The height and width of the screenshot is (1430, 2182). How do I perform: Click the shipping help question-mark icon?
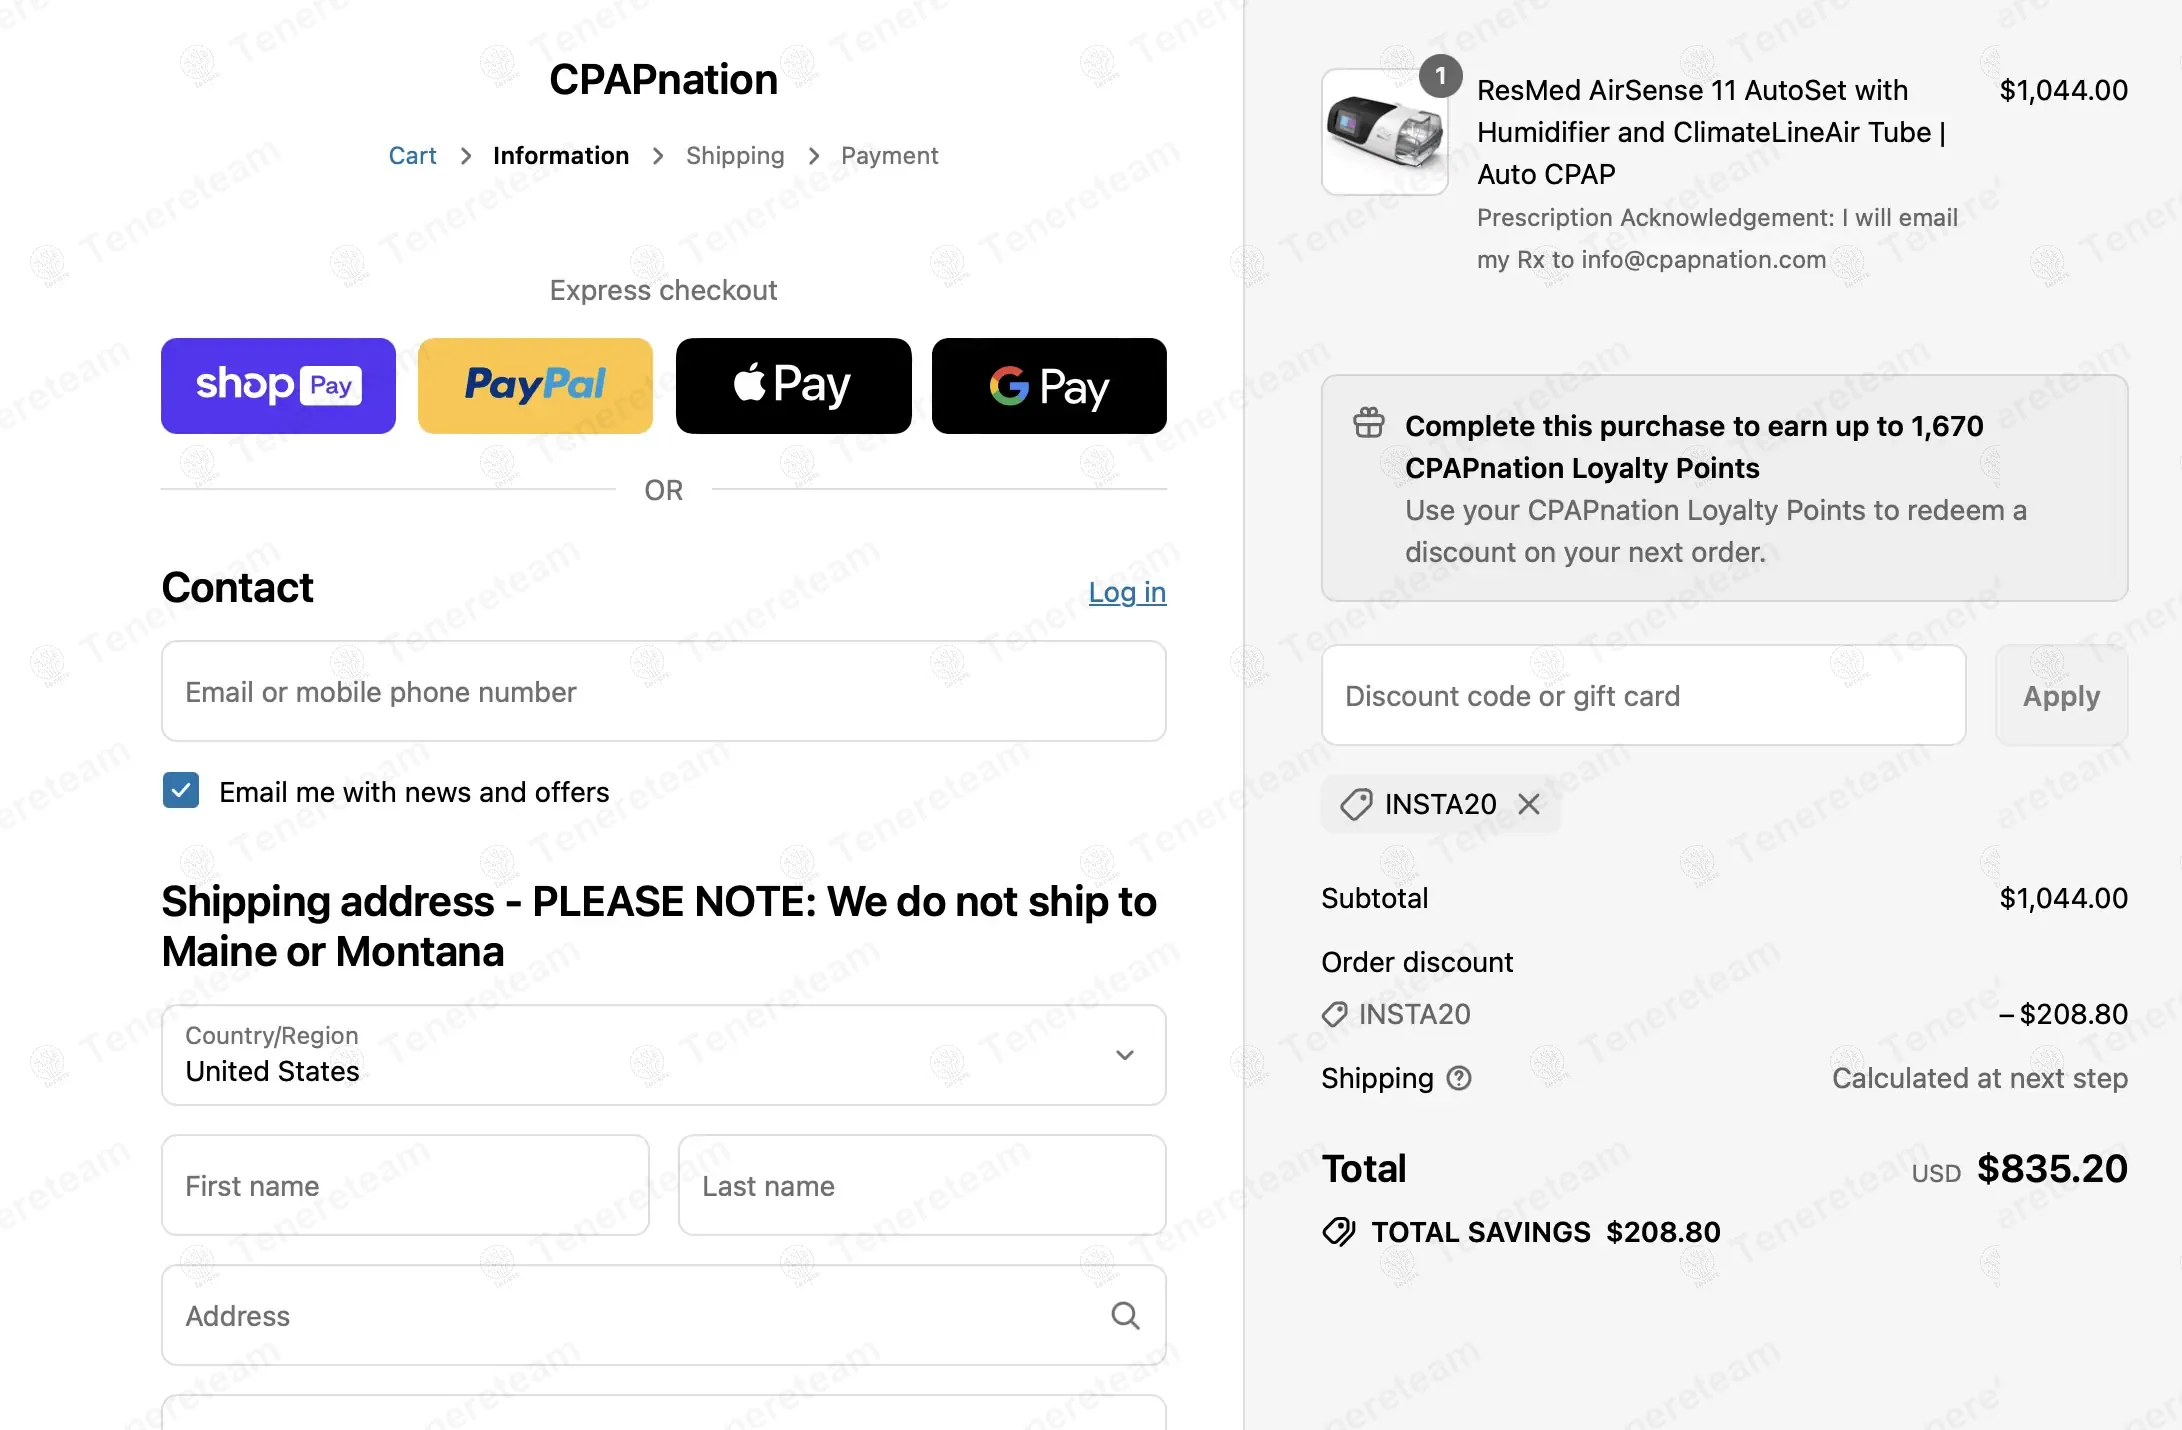[x=1459, y=1078]
